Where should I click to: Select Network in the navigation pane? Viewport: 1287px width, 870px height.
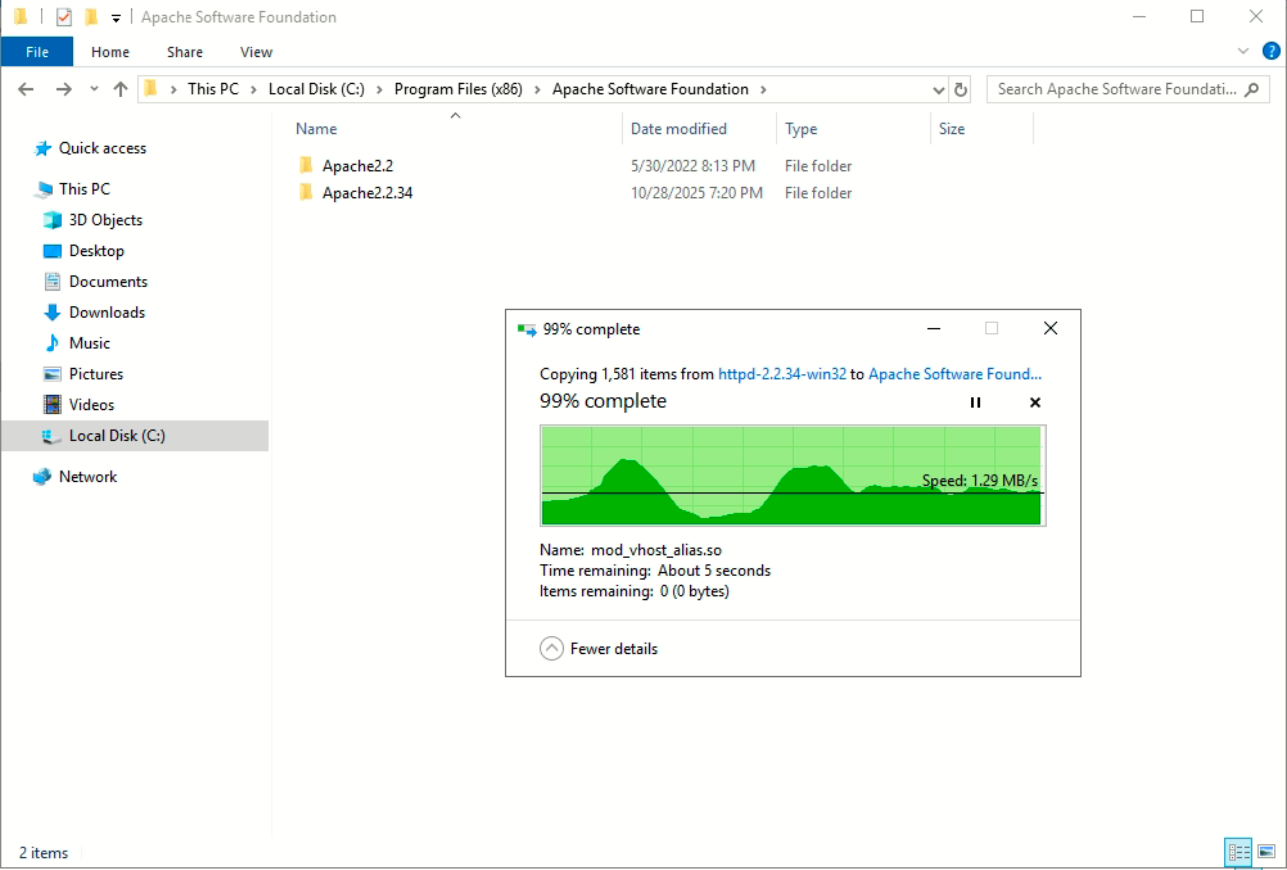click(88, 476)
